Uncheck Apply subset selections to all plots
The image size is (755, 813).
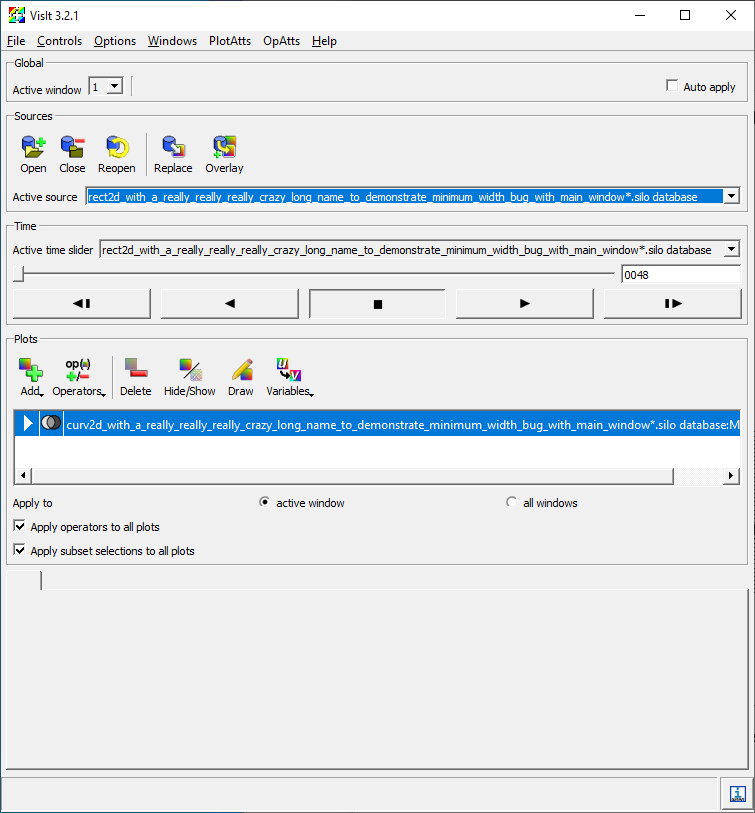coord(19,550)
